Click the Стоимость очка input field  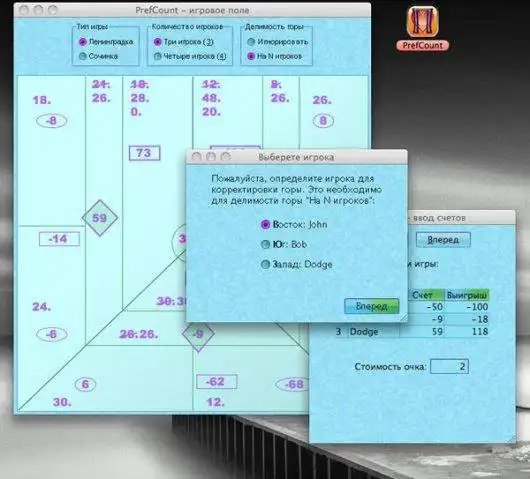449,366
